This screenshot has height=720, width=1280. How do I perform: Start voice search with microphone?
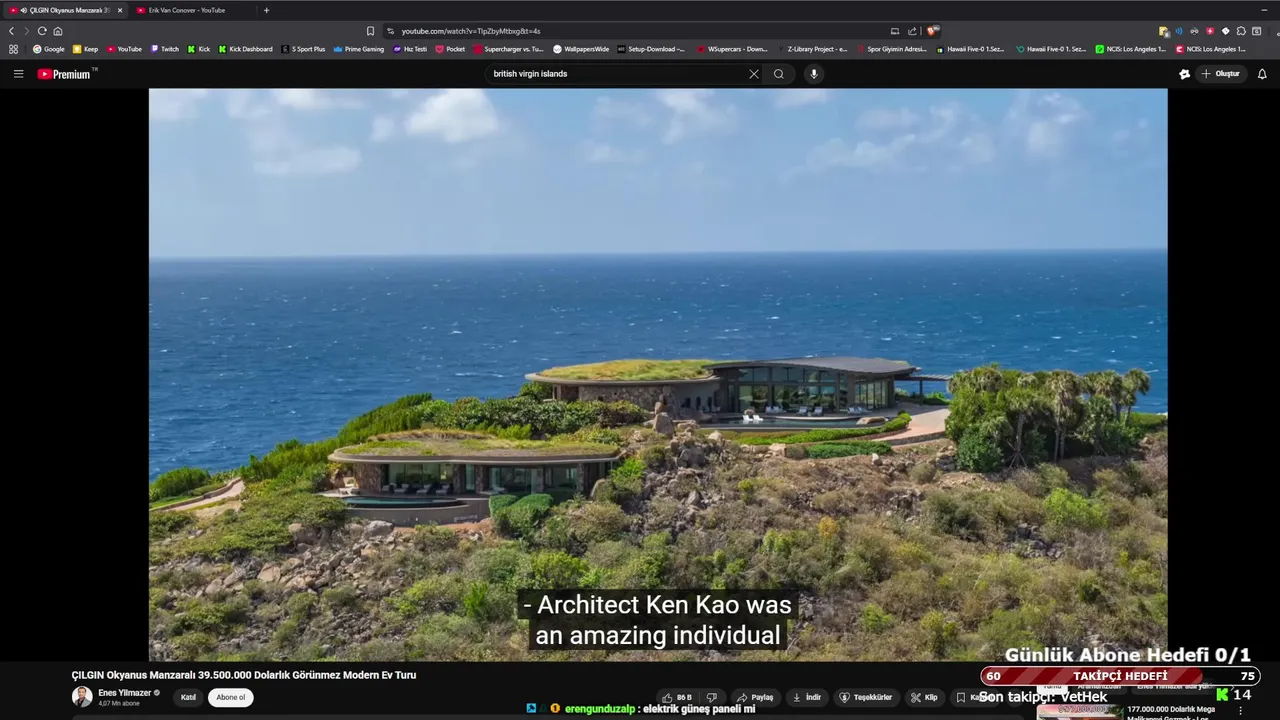click(814, 74)
